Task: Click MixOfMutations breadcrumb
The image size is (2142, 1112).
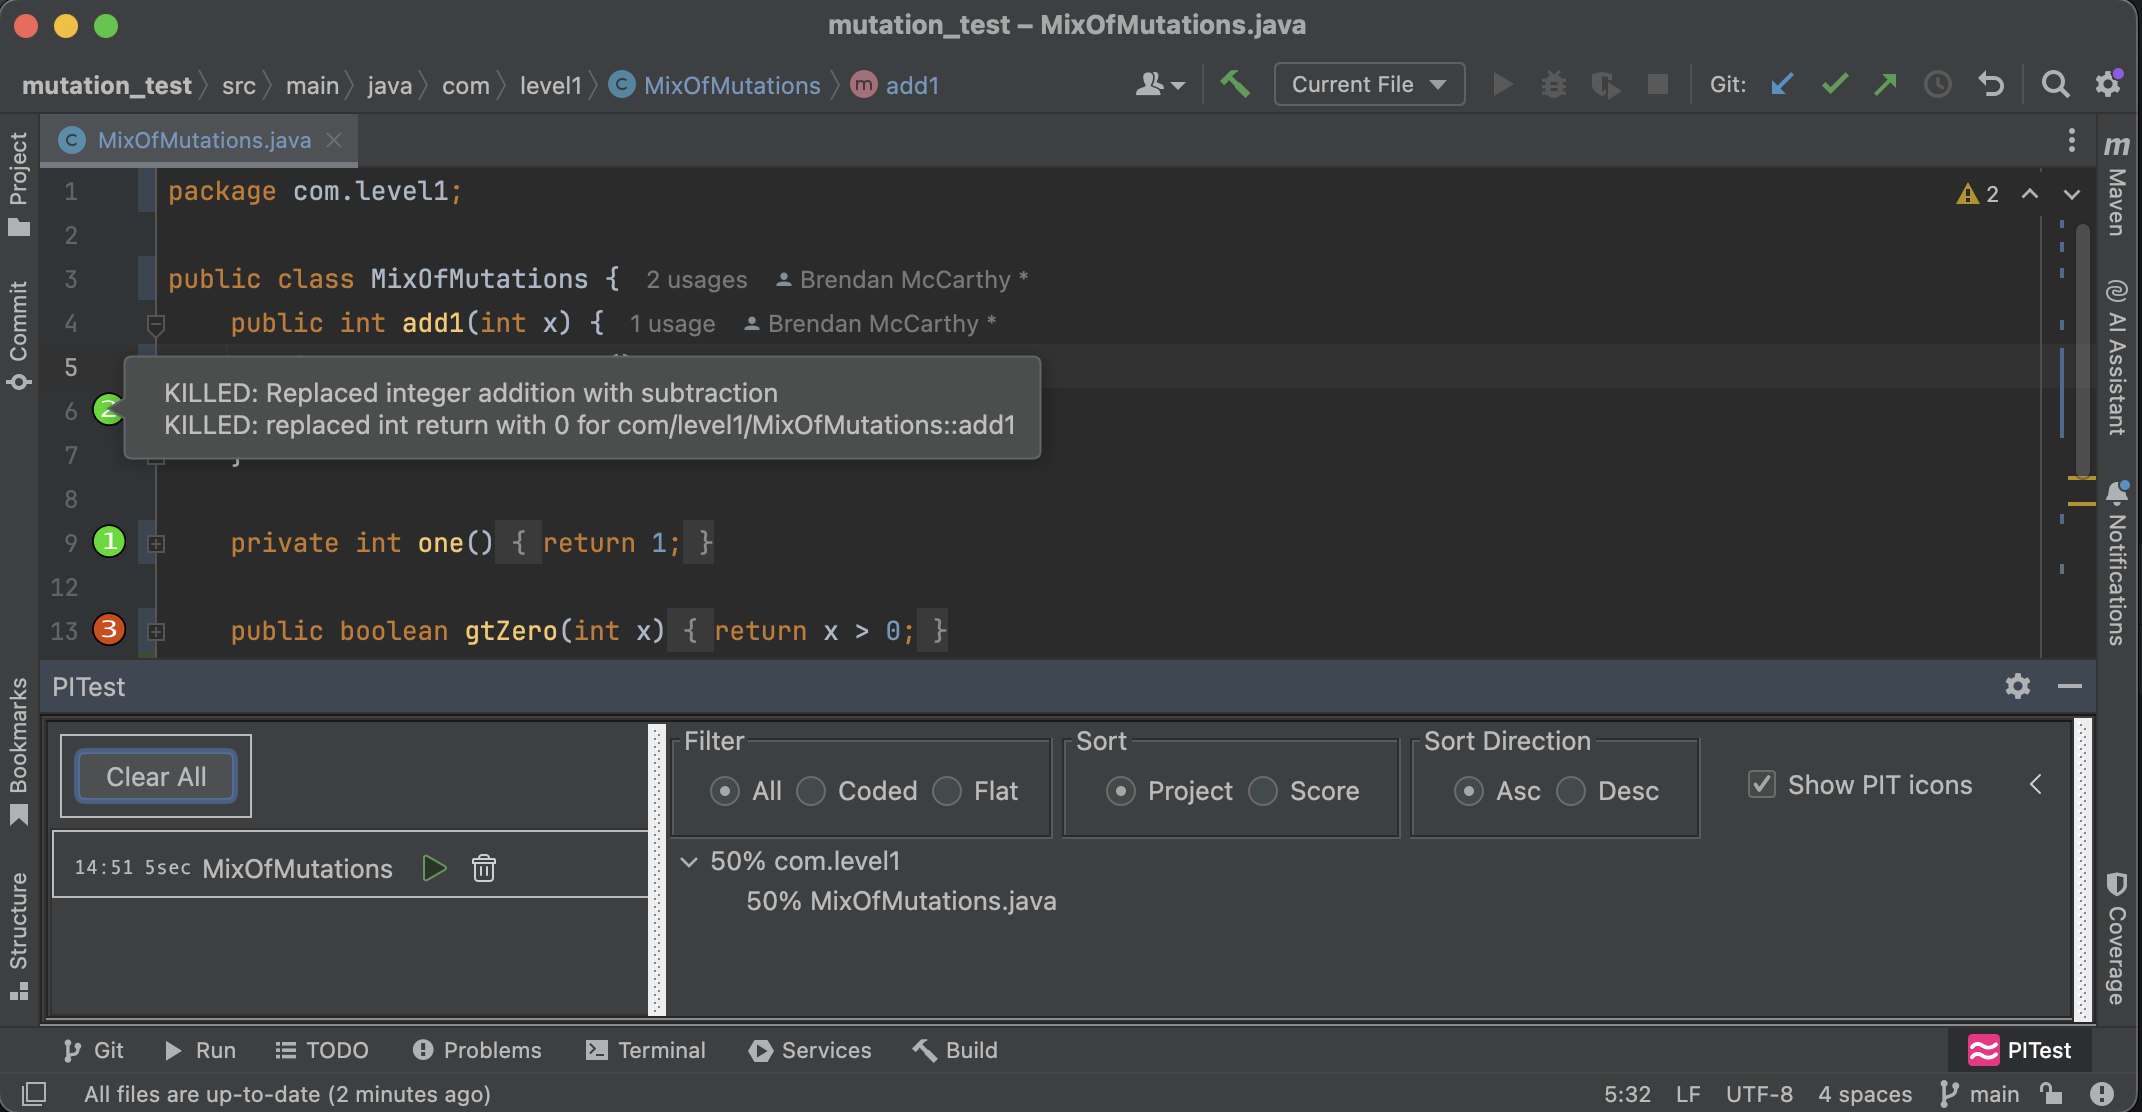Action: (716, 85)
